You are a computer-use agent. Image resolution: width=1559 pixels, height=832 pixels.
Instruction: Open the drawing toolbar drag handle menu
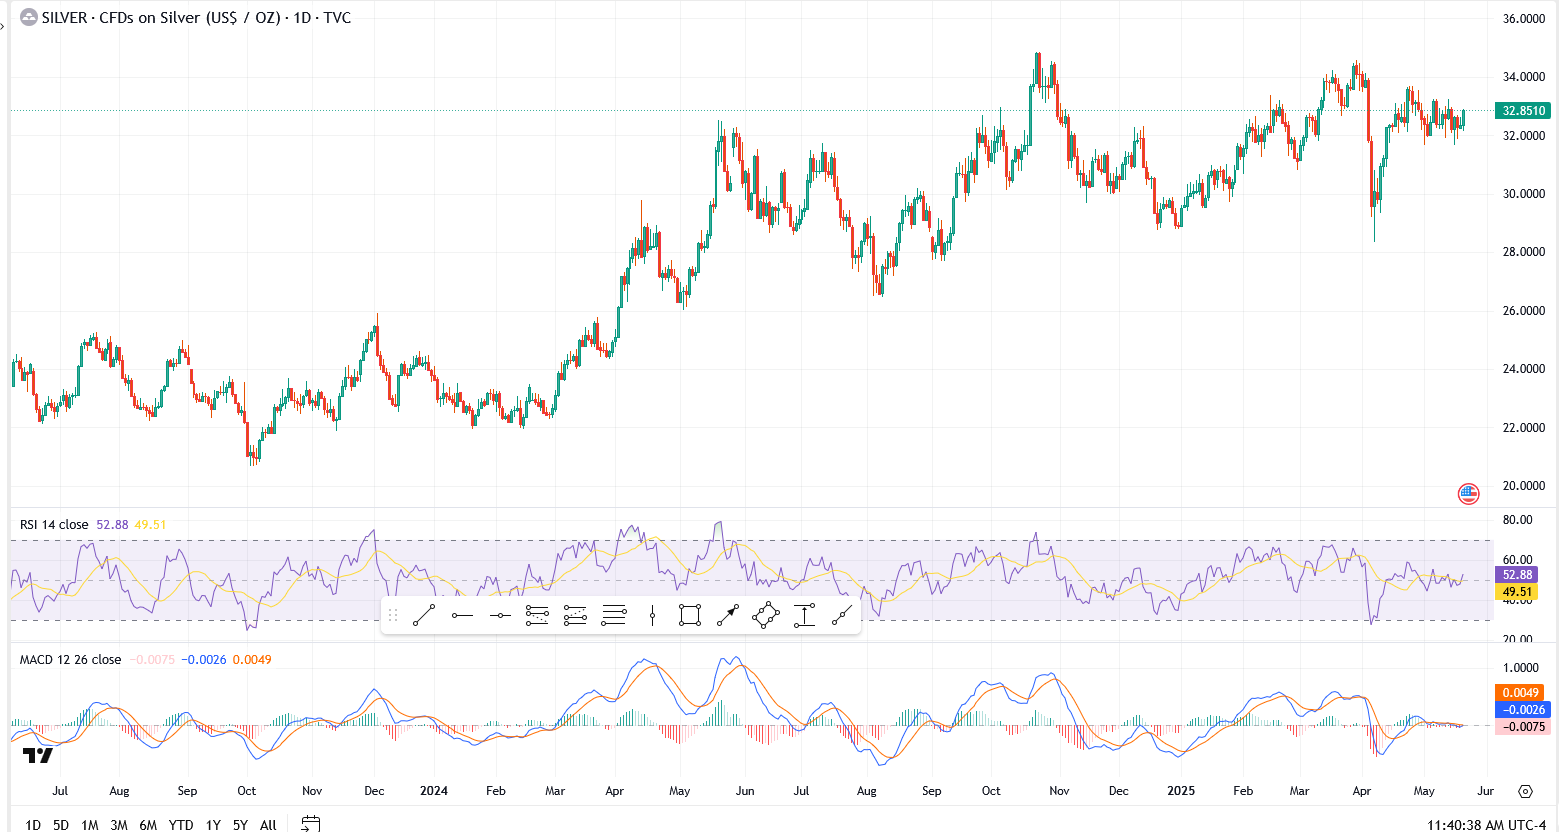tap(395, 615)
